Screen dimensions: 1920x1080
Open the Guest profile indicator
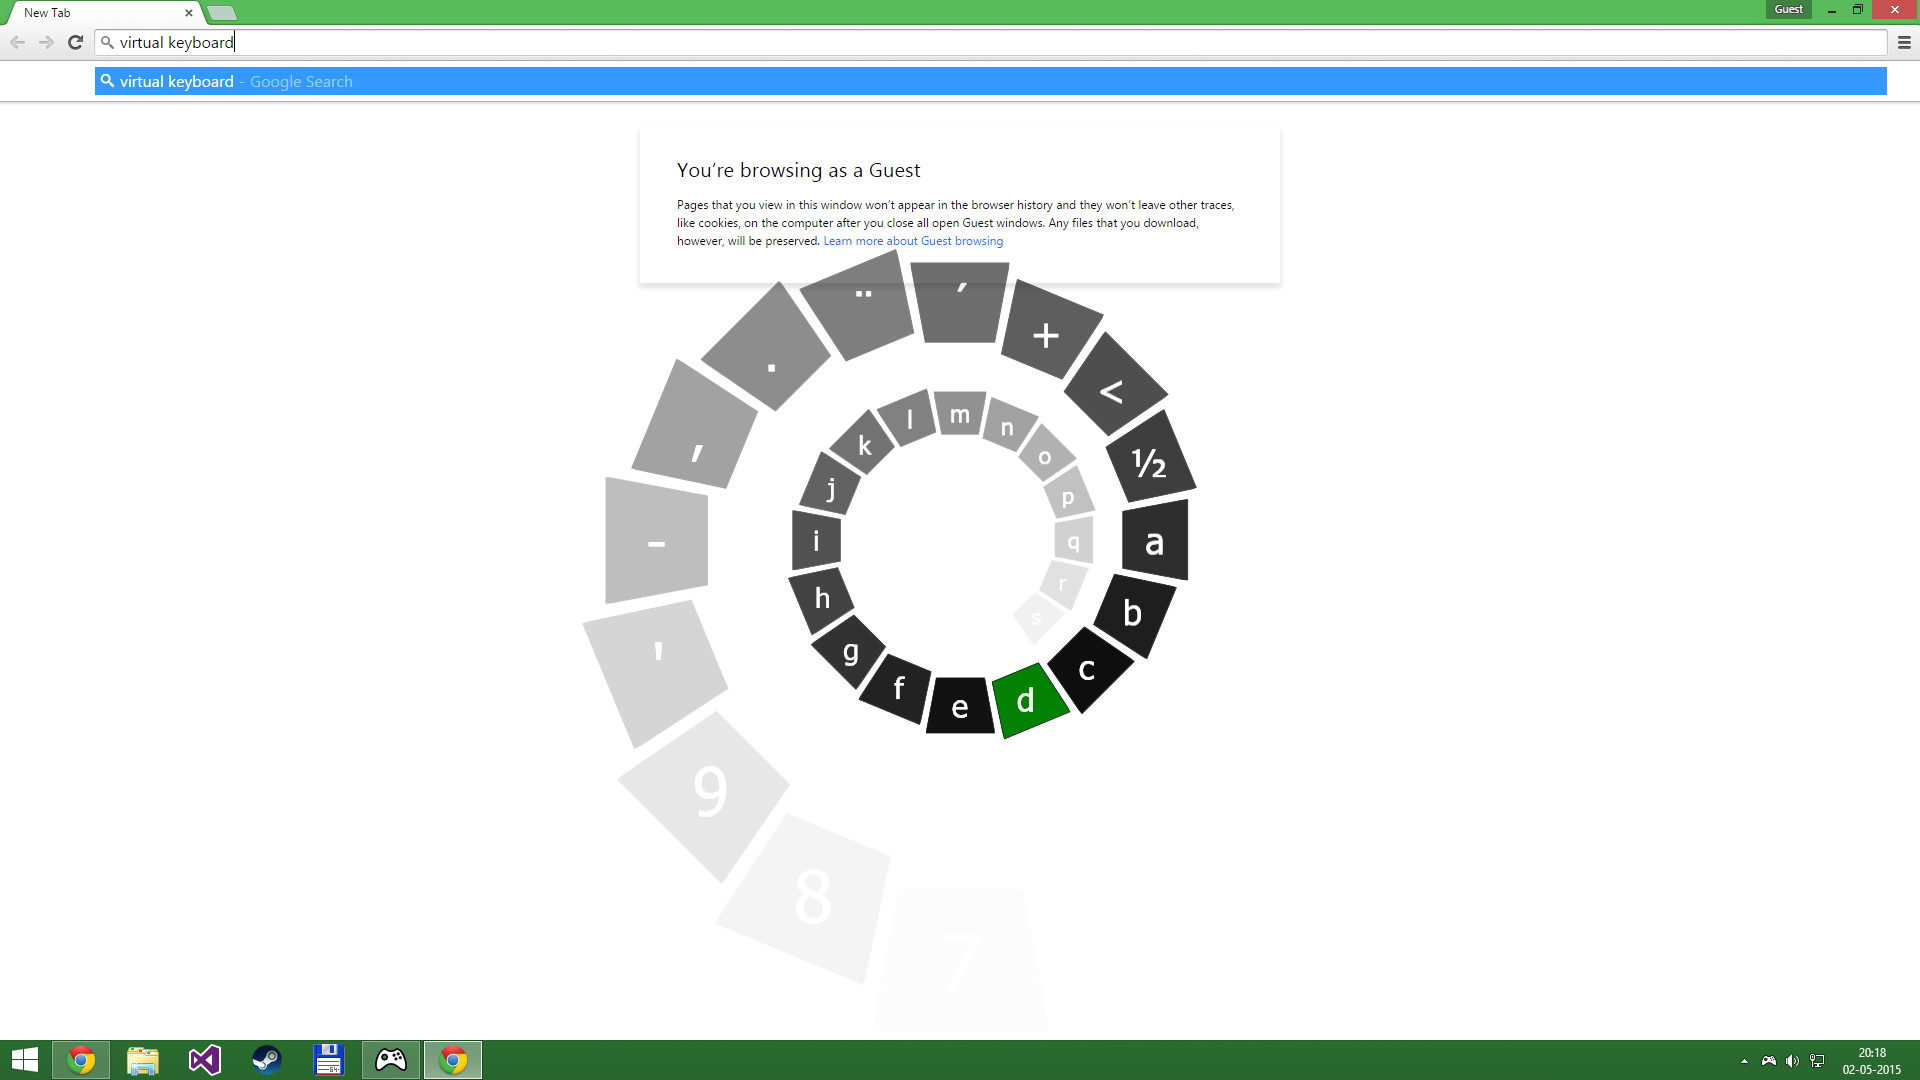pyautogui.click(x=1787, y=9)
